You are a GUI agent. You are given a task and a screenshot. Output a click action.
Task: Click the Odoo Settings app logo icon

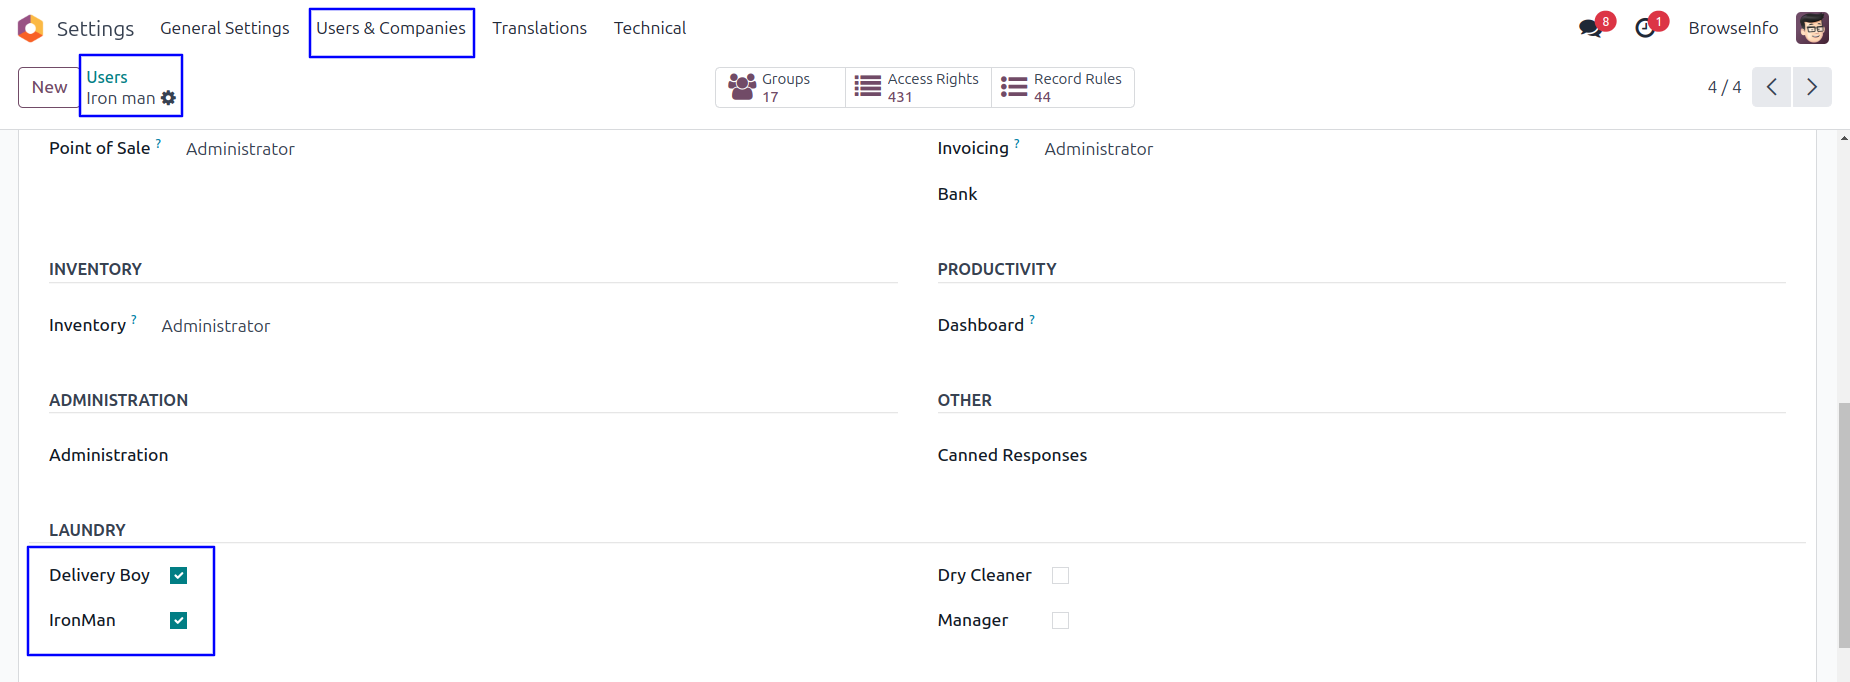click(x=31, y=28)
